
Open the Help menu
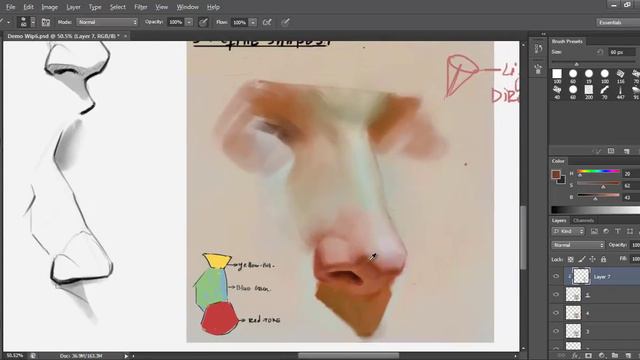tap(213, 7)
